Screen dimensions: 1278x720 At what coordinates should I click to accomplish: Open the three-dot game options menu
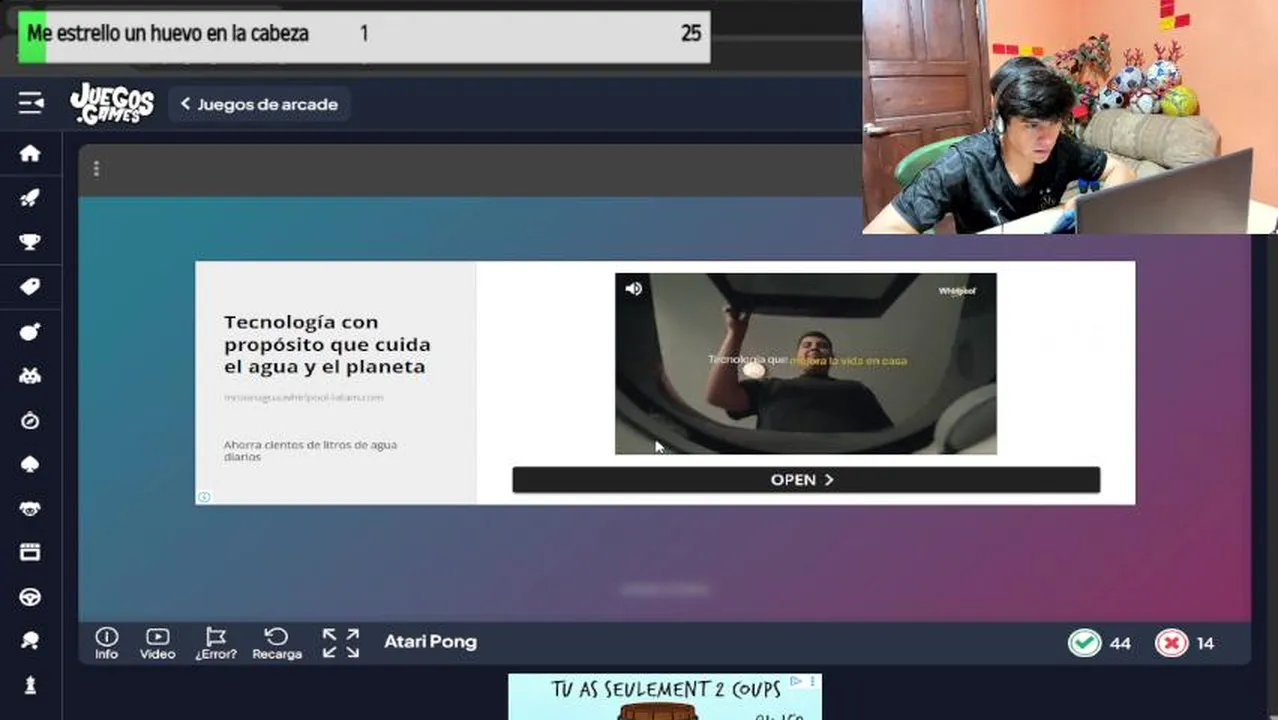[x=96, y=168]
